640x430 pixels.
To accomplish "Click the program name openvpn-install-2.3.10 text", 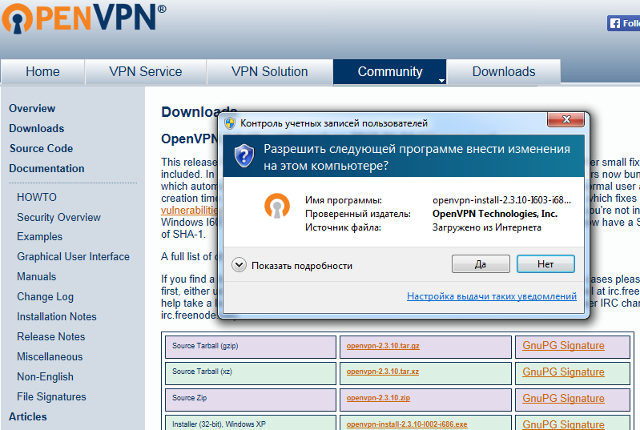I will [x=502, y=200].
